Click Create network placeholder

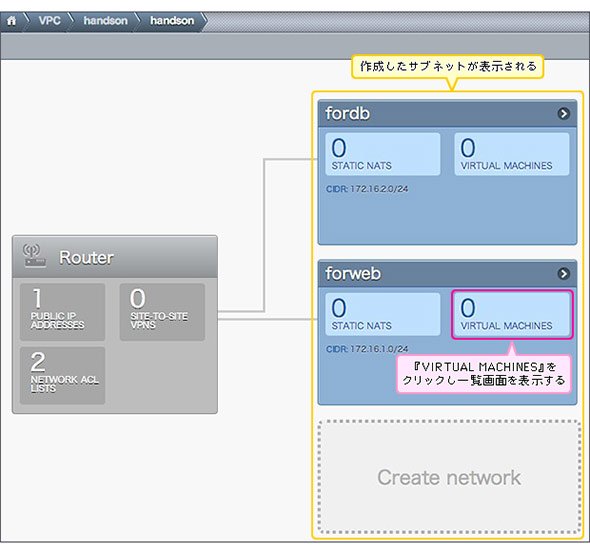tap(449, 477)
